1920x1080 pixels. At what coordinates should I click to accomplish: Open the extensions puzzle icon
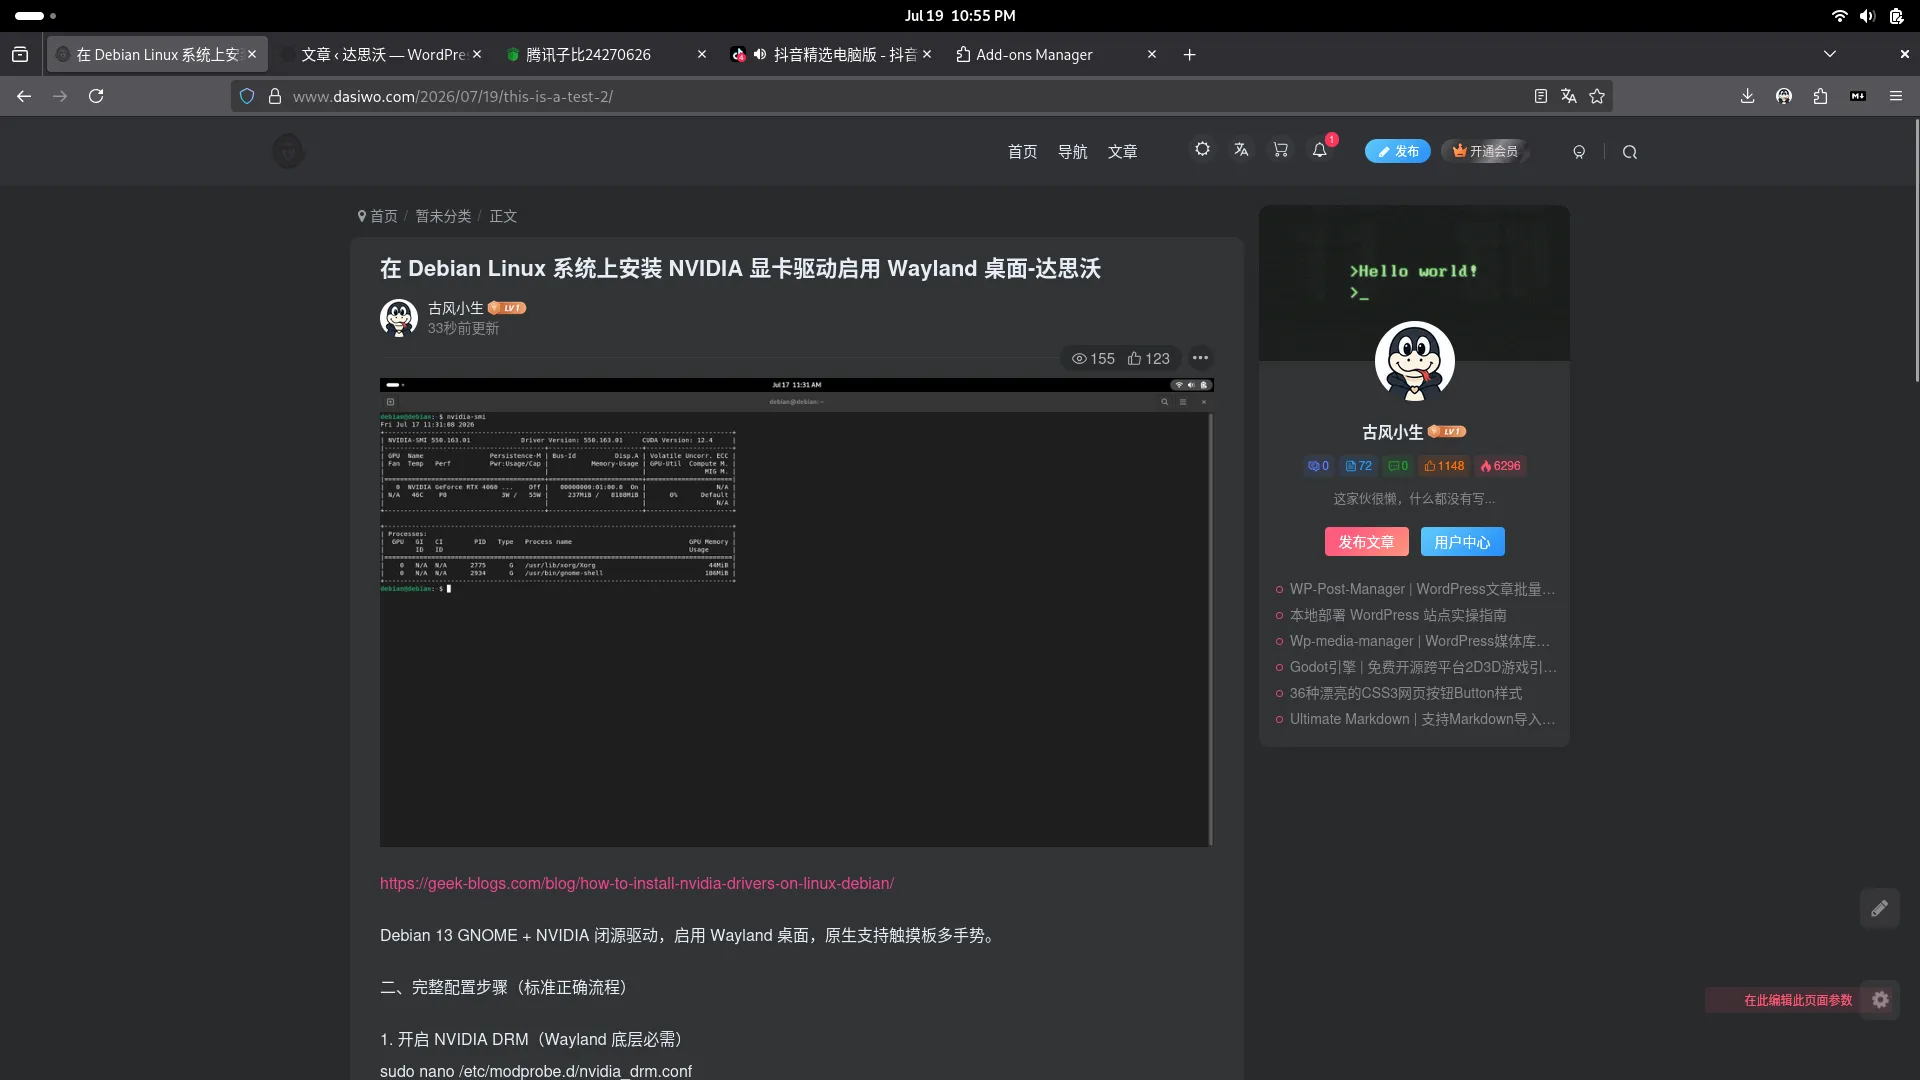[x=1820, y=96]
